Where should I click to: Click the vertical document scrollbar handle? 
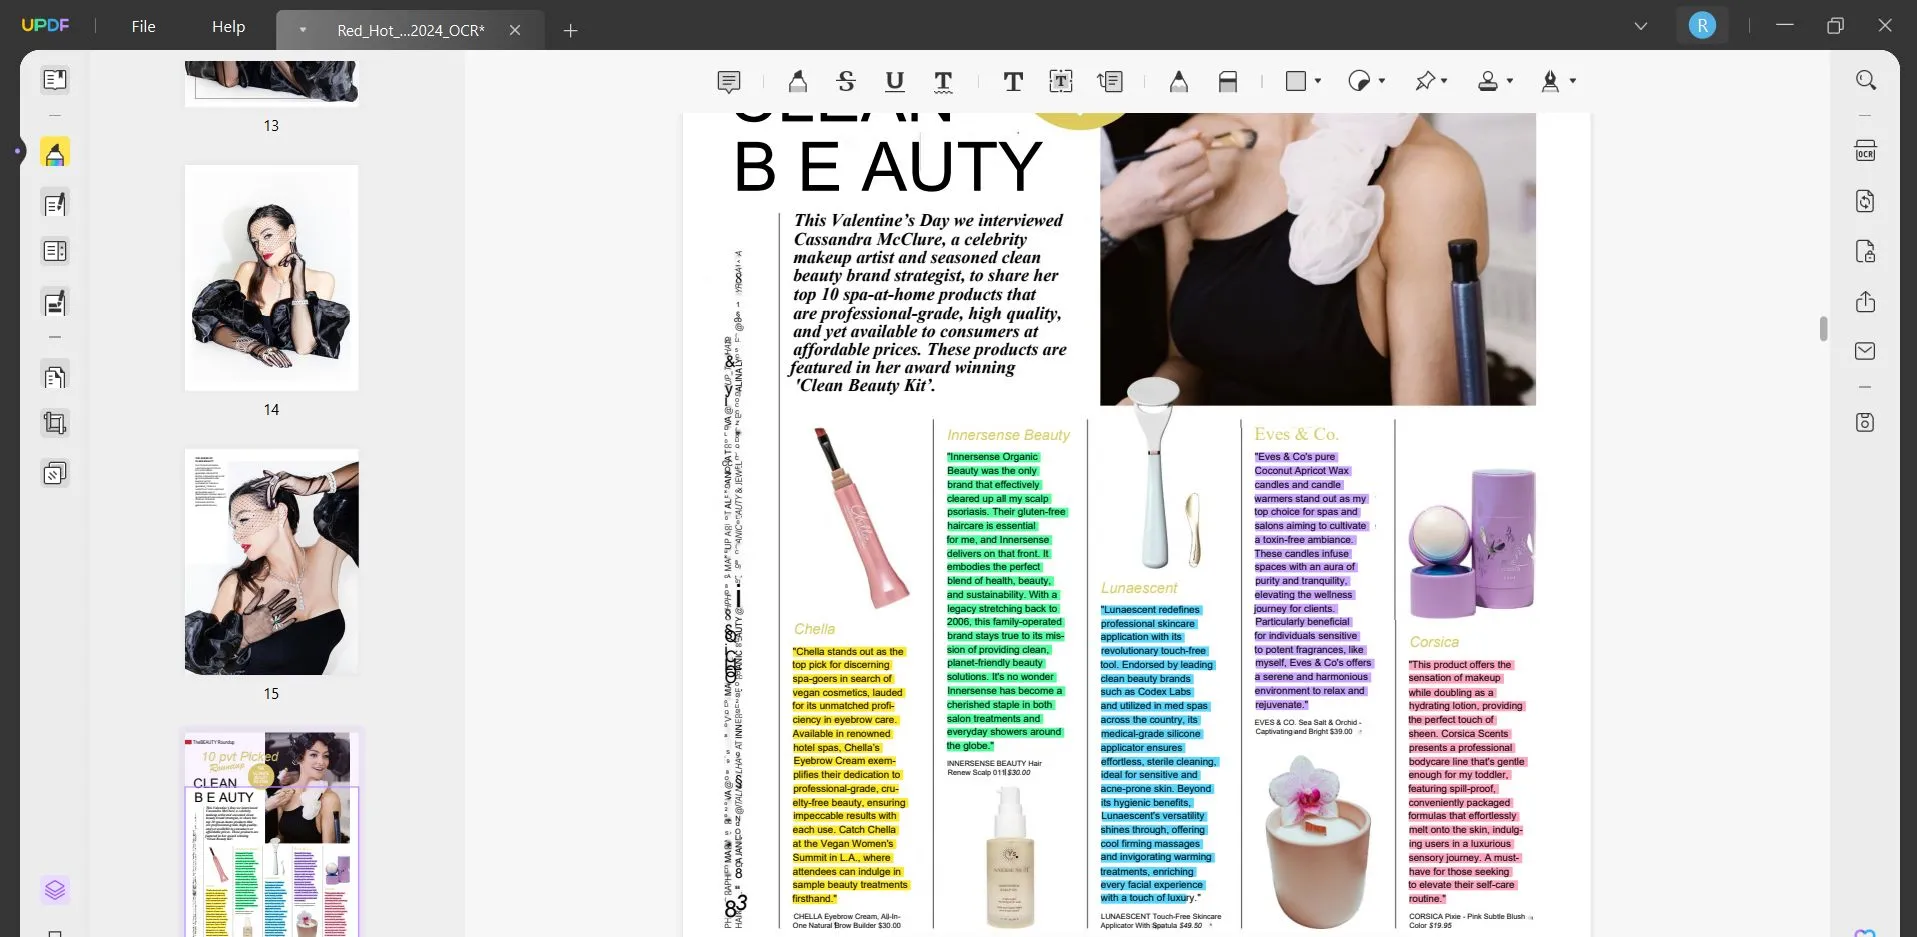tap(1823, 329)
